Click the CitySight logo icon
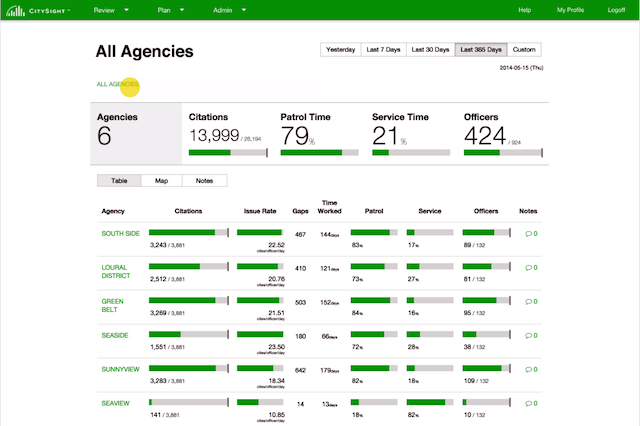The width and height of the screenshot is (640, 426). [x=12, y=10]
